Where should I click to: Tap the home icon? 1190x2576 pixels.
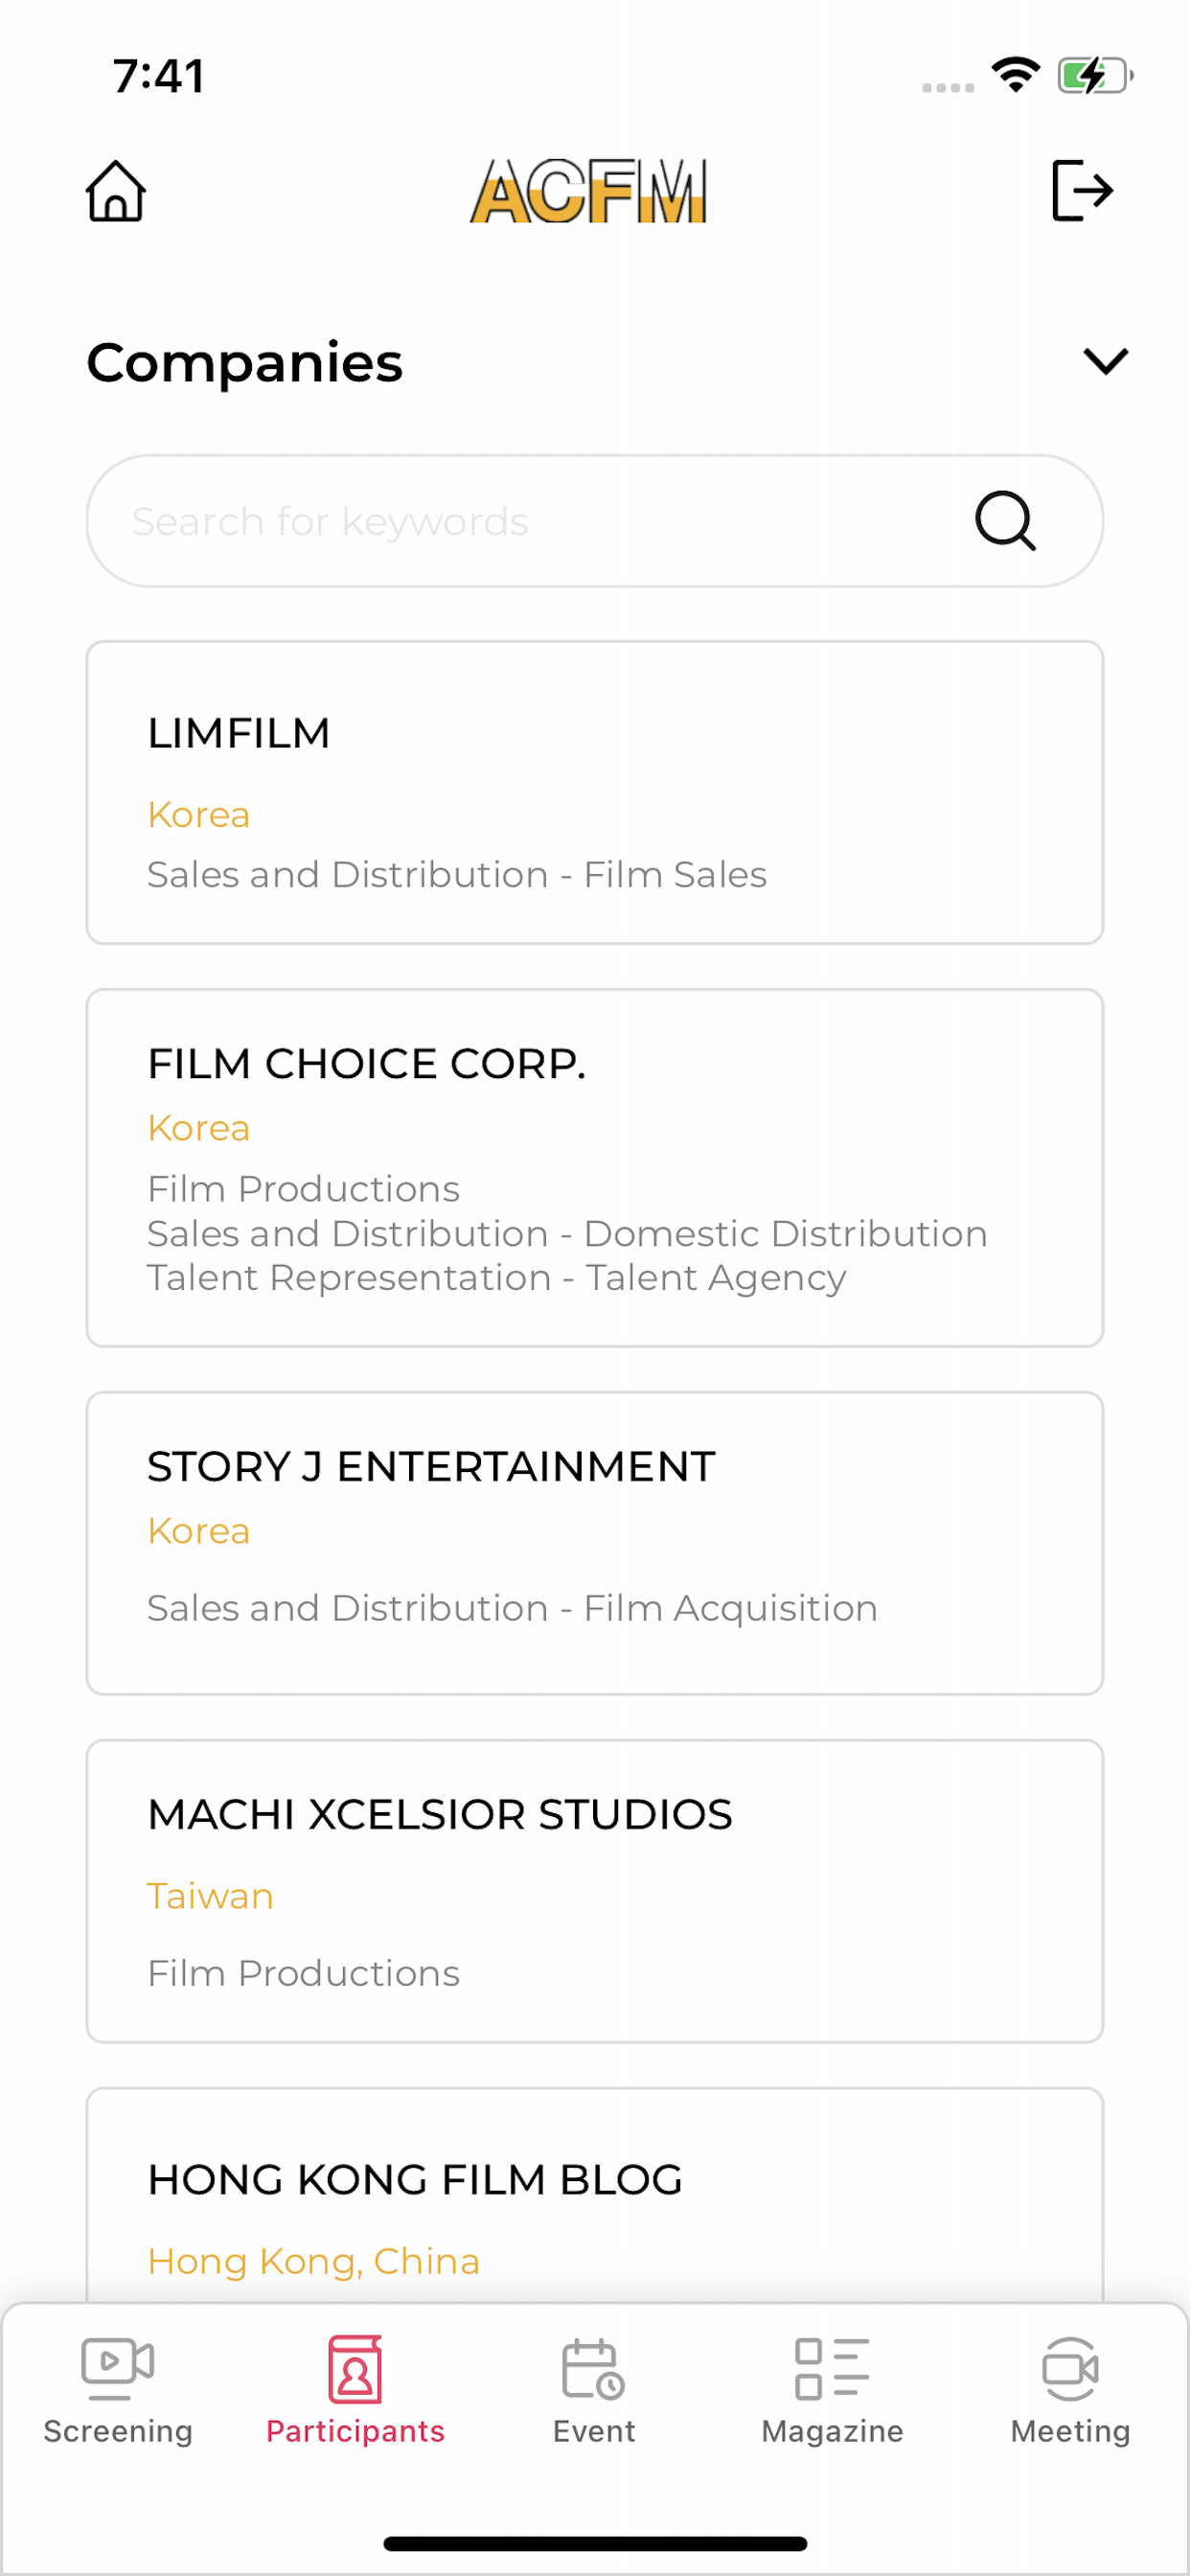[116, 190]
